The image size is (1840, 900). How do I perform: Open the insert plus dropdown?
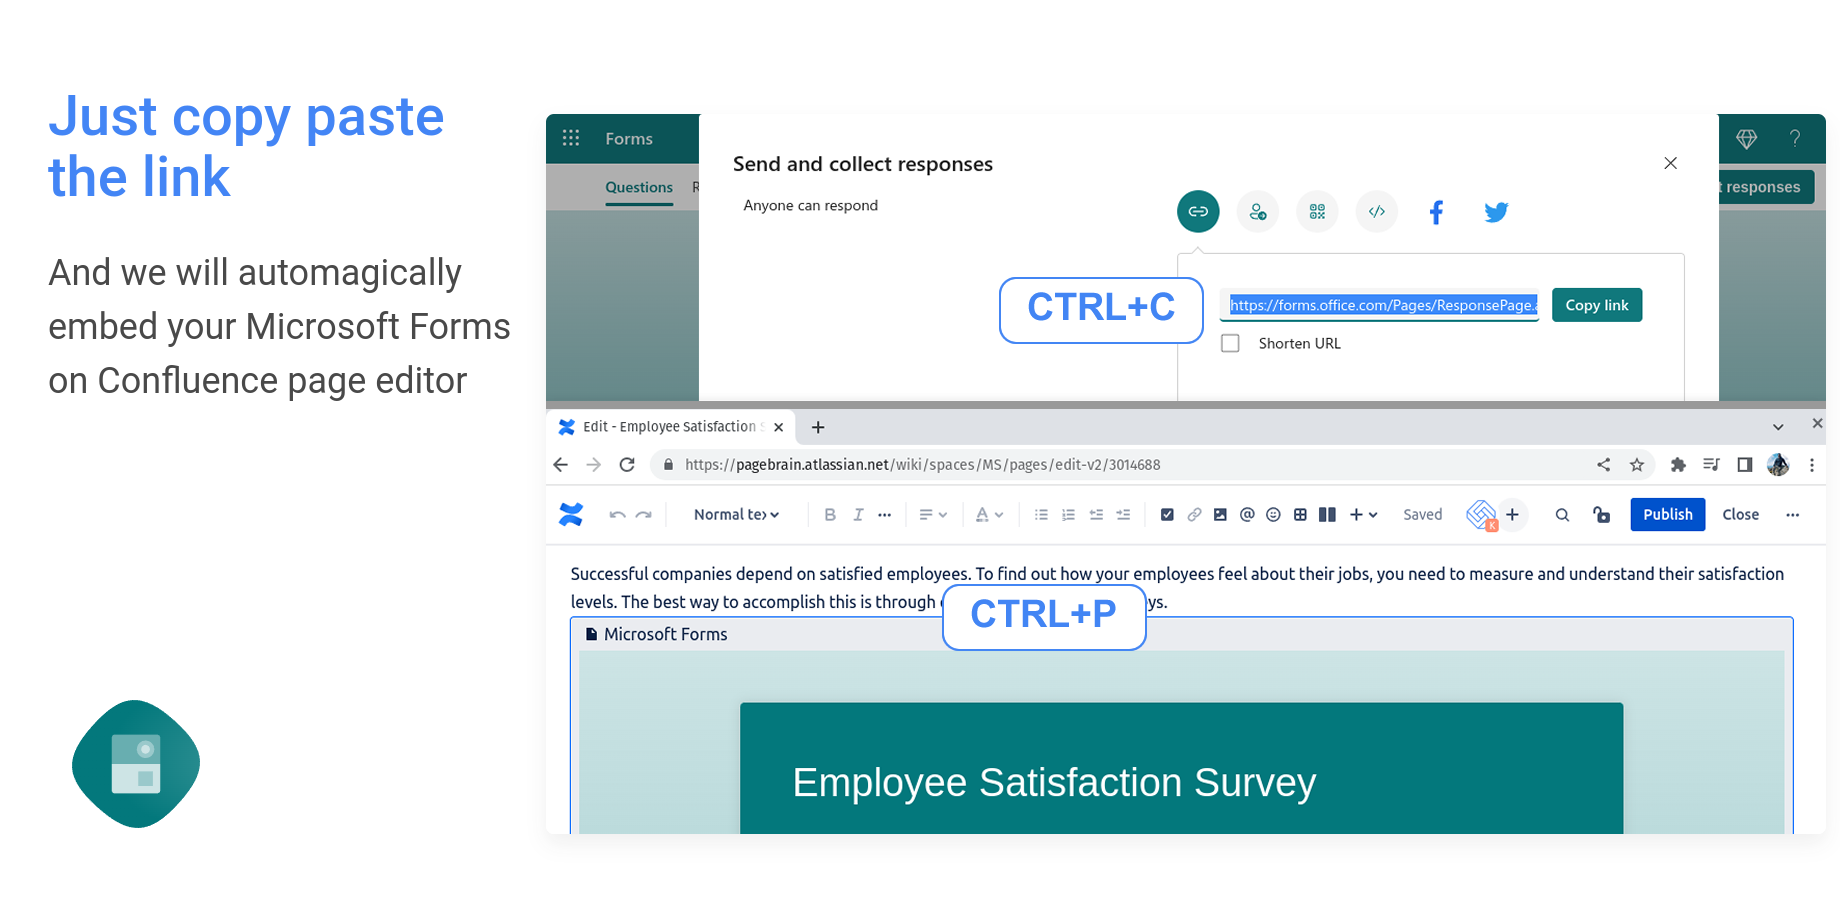[1363, 515]
